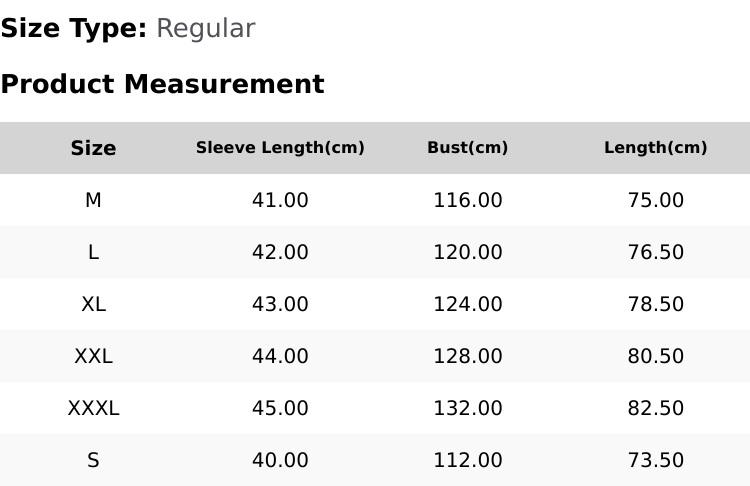Viewport: 750px width, 486px height.
Task: Click the Regular size type value
Action: click(206, 29)
